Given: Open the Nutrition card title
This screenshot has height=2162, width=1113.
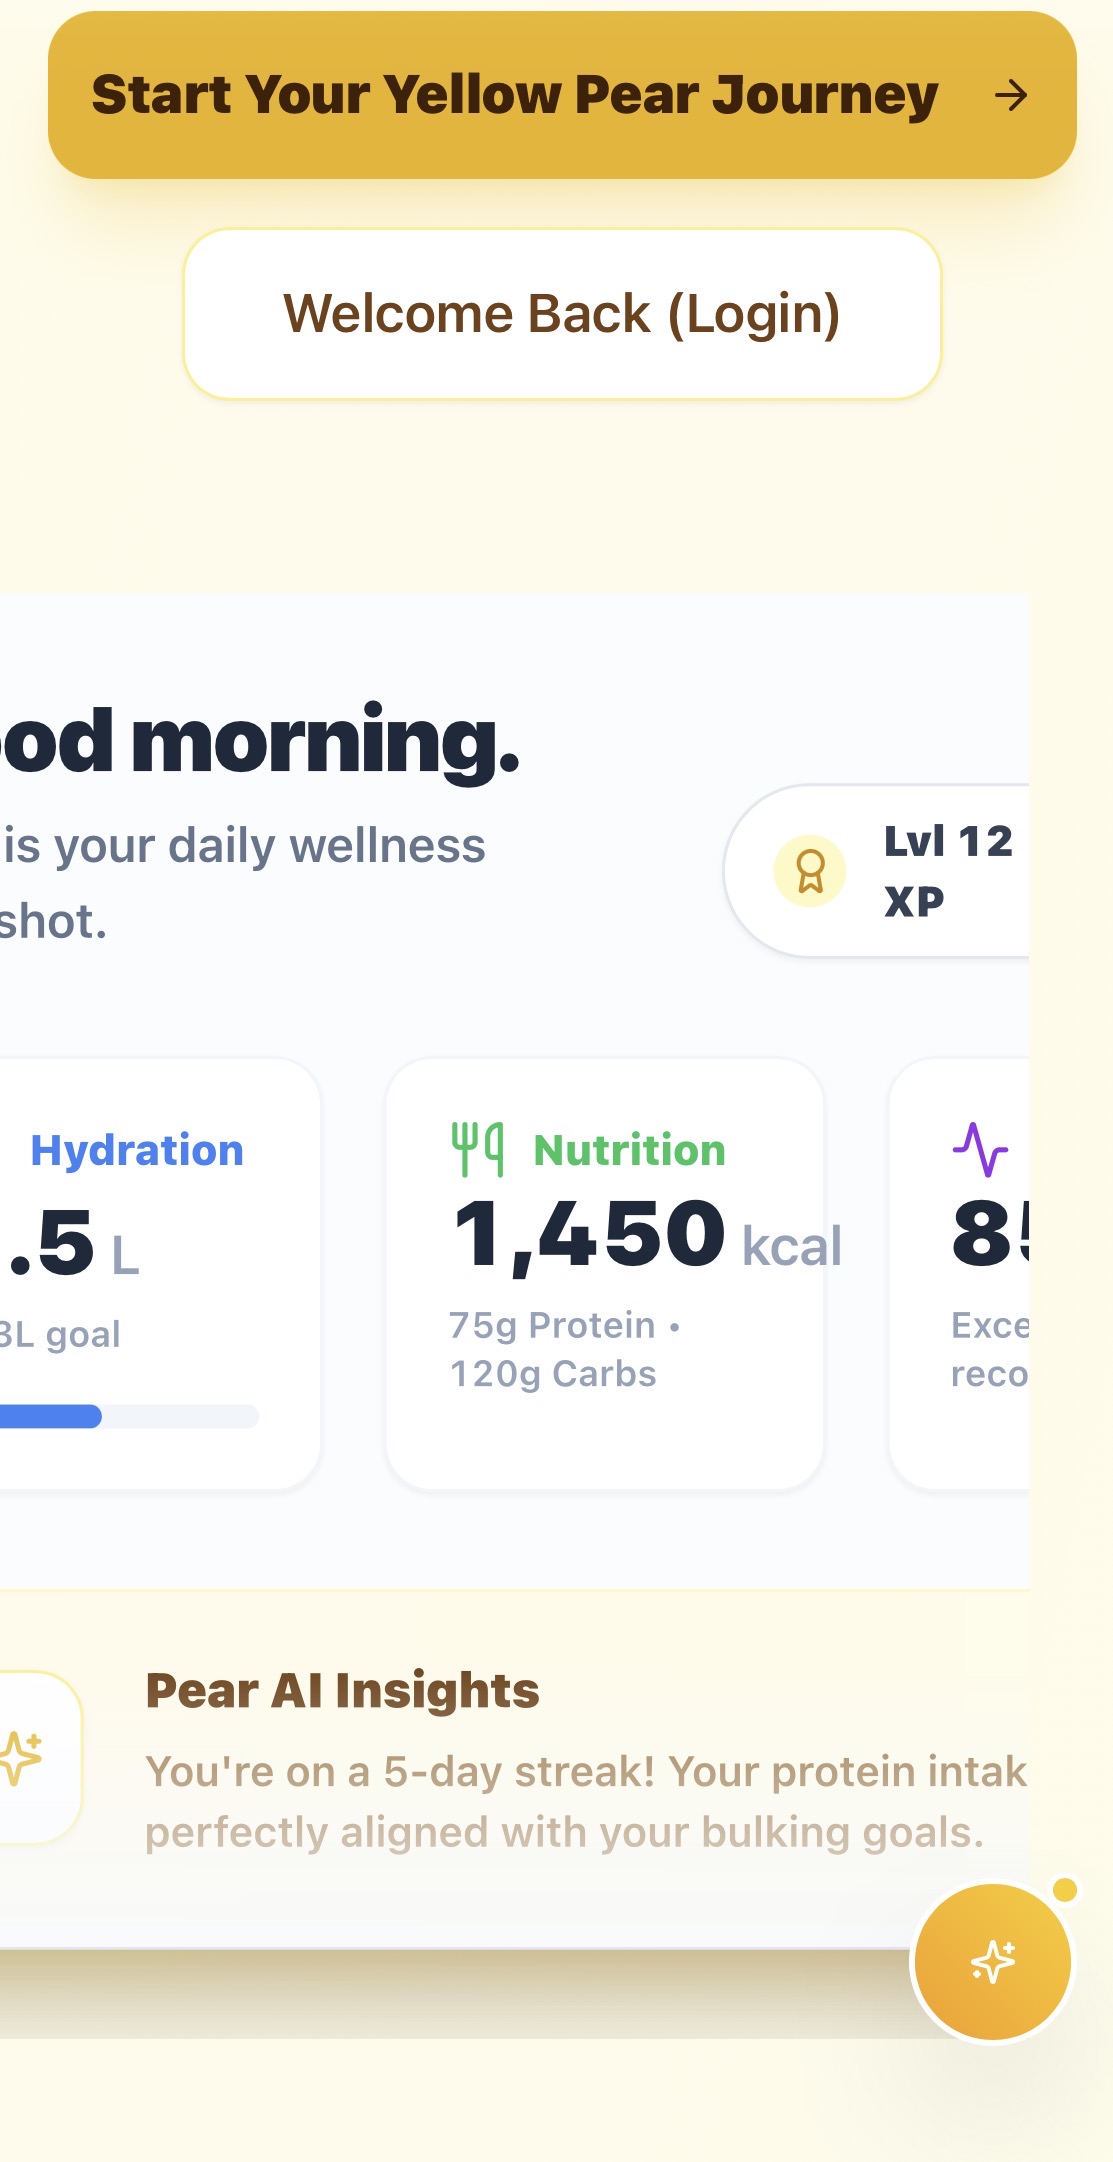Looking at the screenshot, I should point(629,1151).
